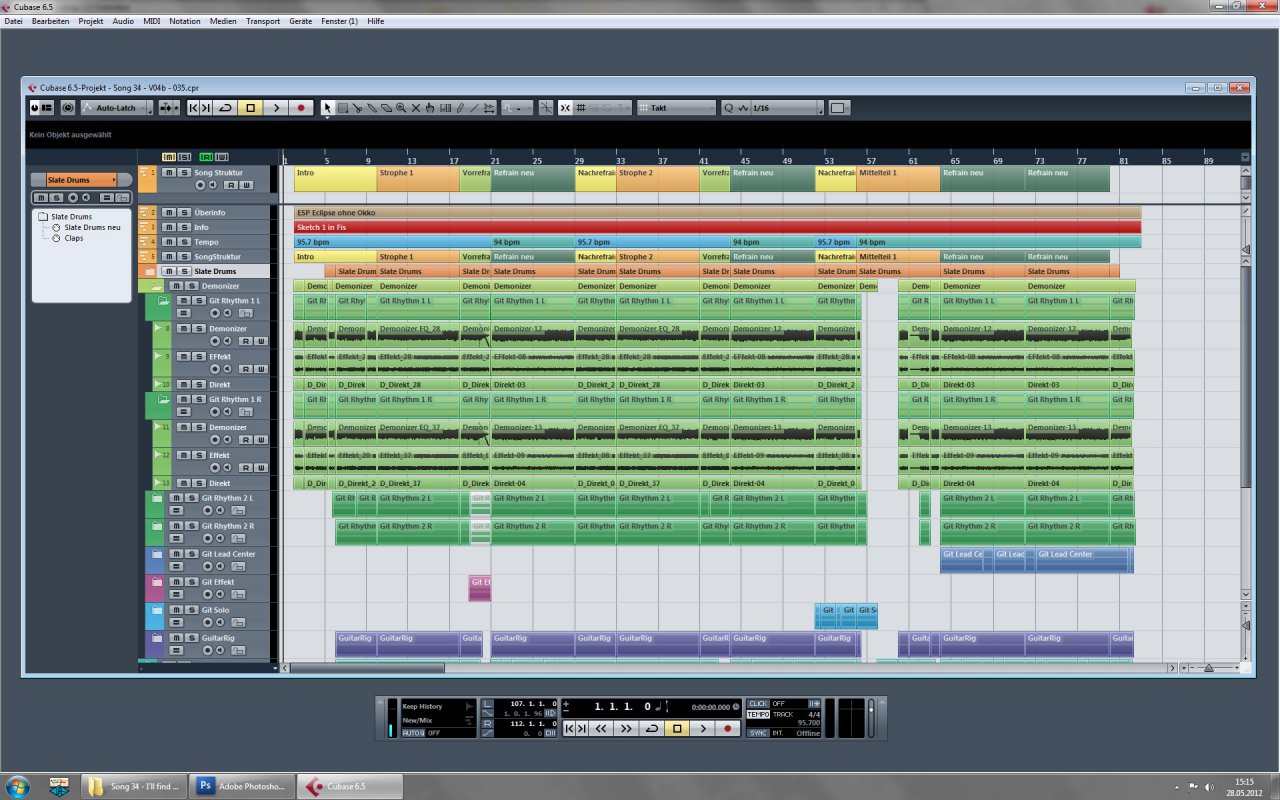Deactivate all solo states global button
Viewport: 1280px width, 800px height.
(184, 157)
